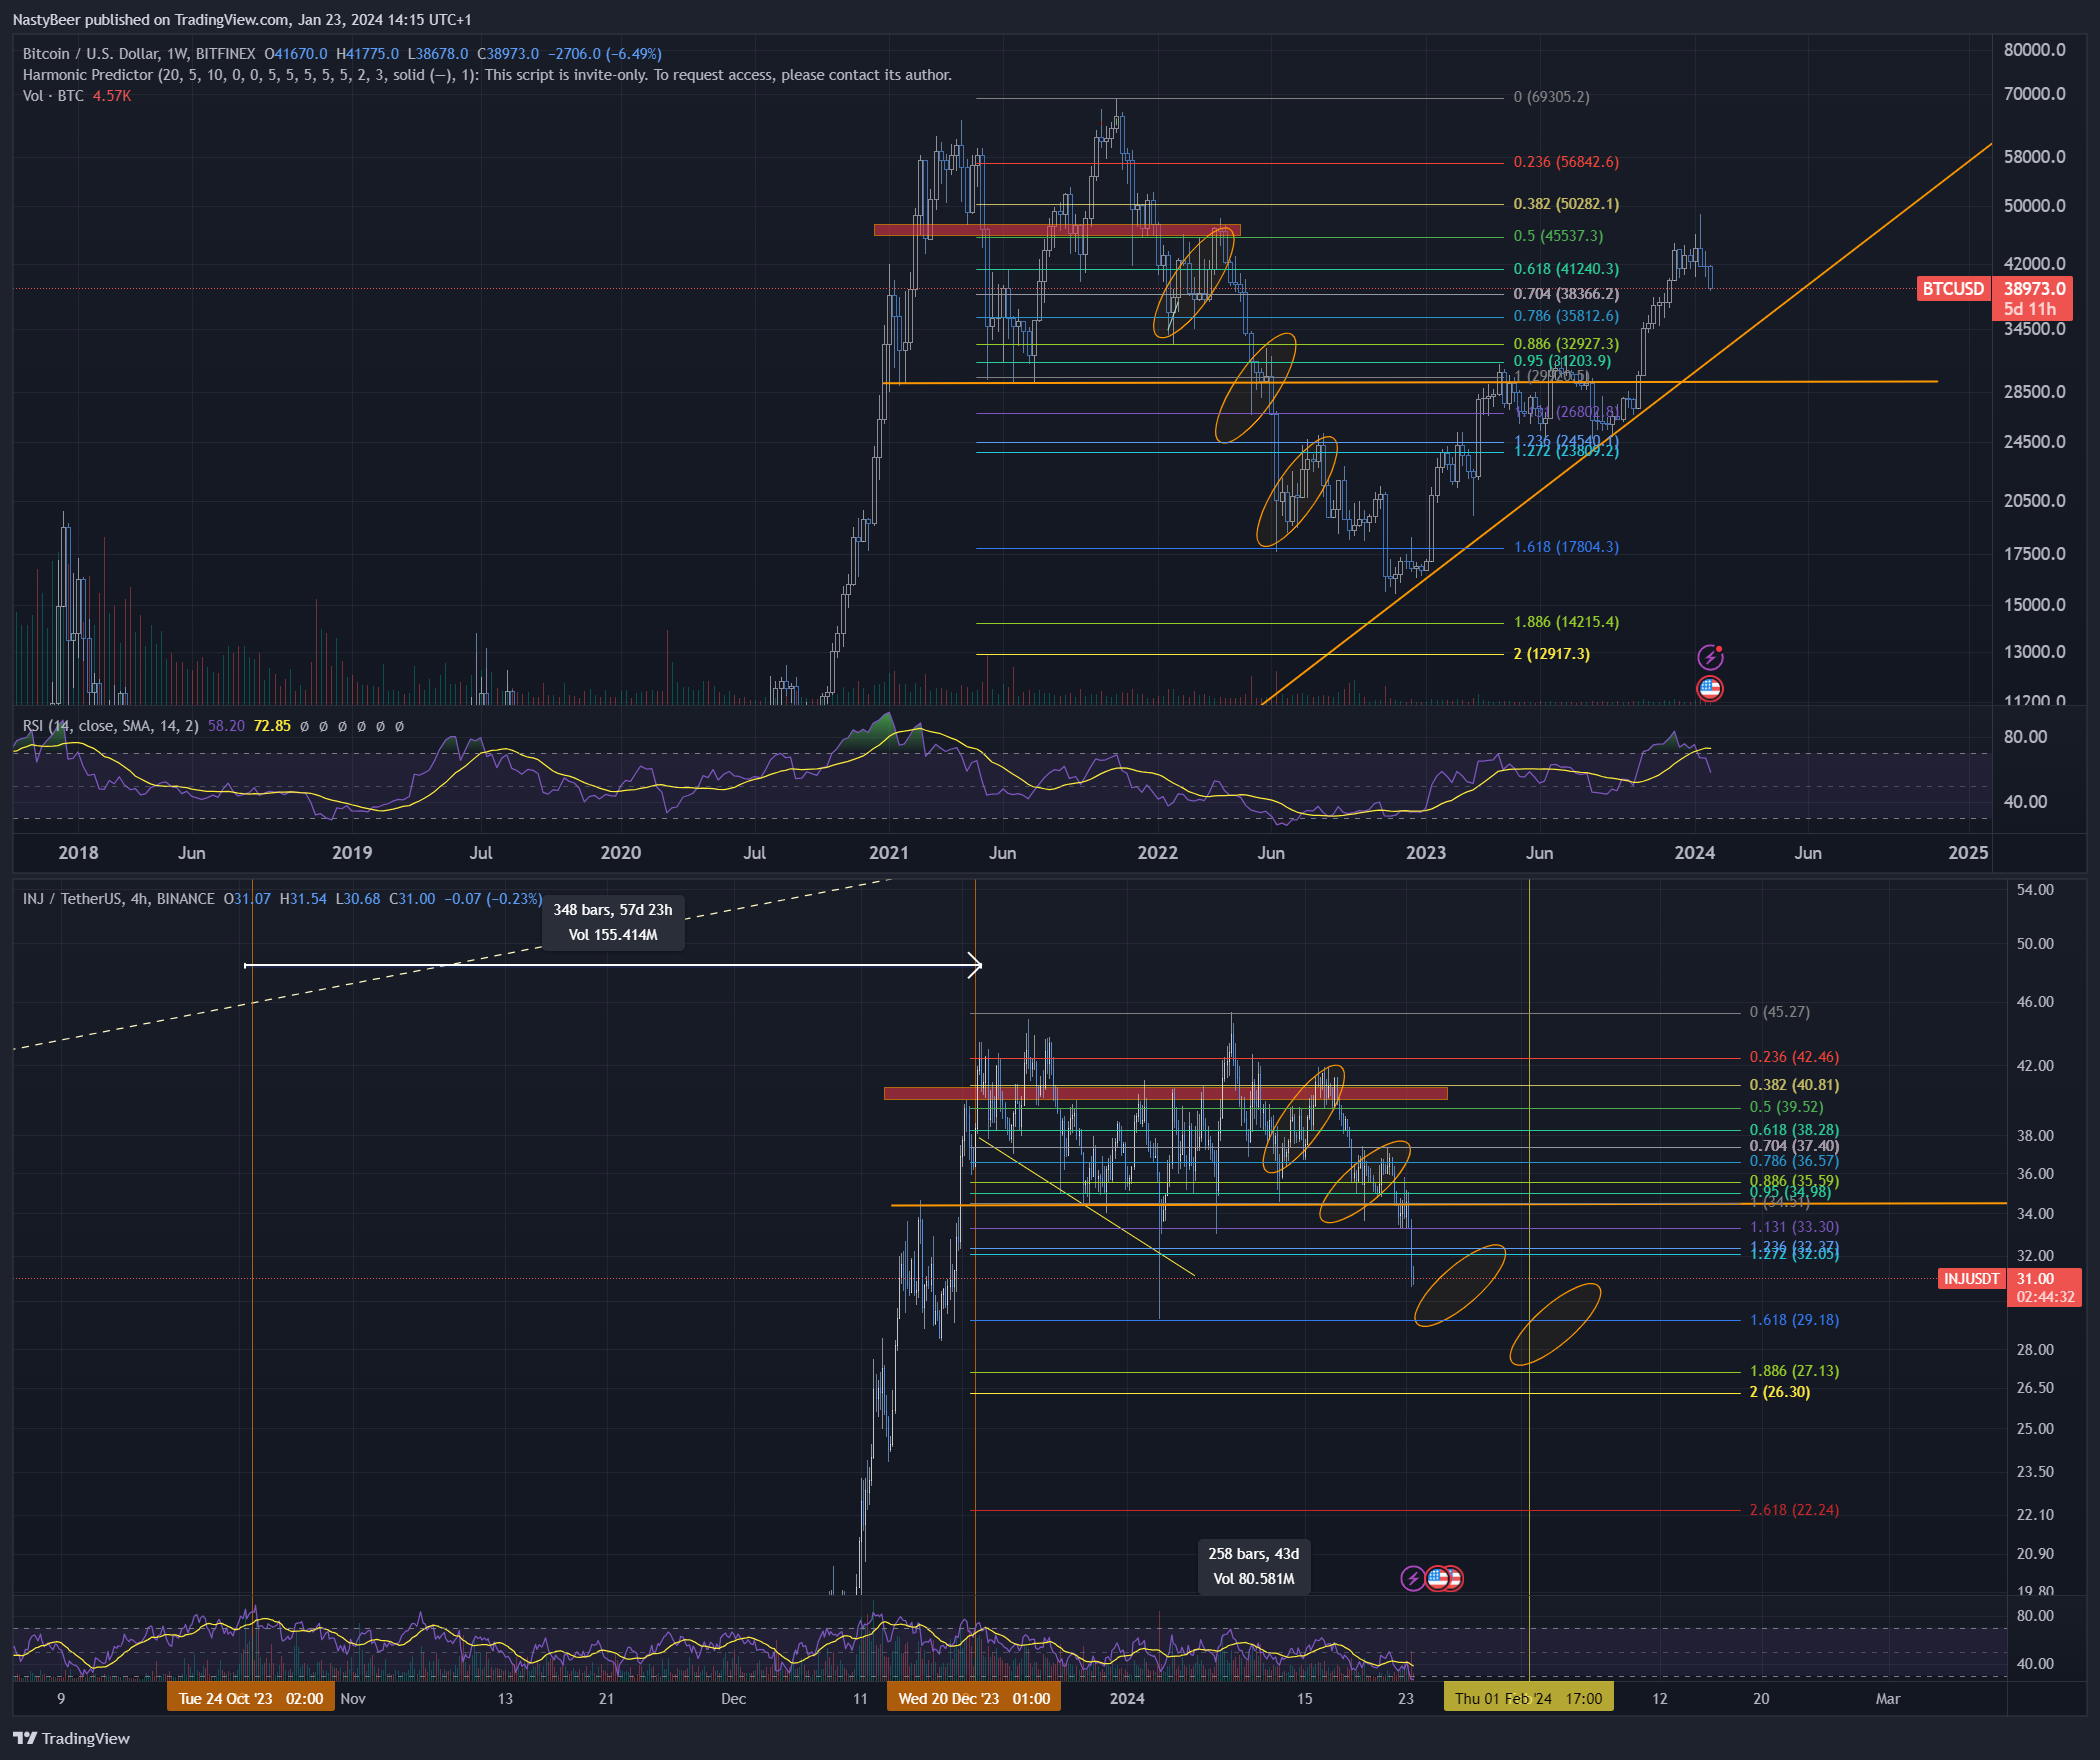Click the 0.5 (45537.3) Fibonacci label
This screenshot has width=2100, height=1760.
1558,236
